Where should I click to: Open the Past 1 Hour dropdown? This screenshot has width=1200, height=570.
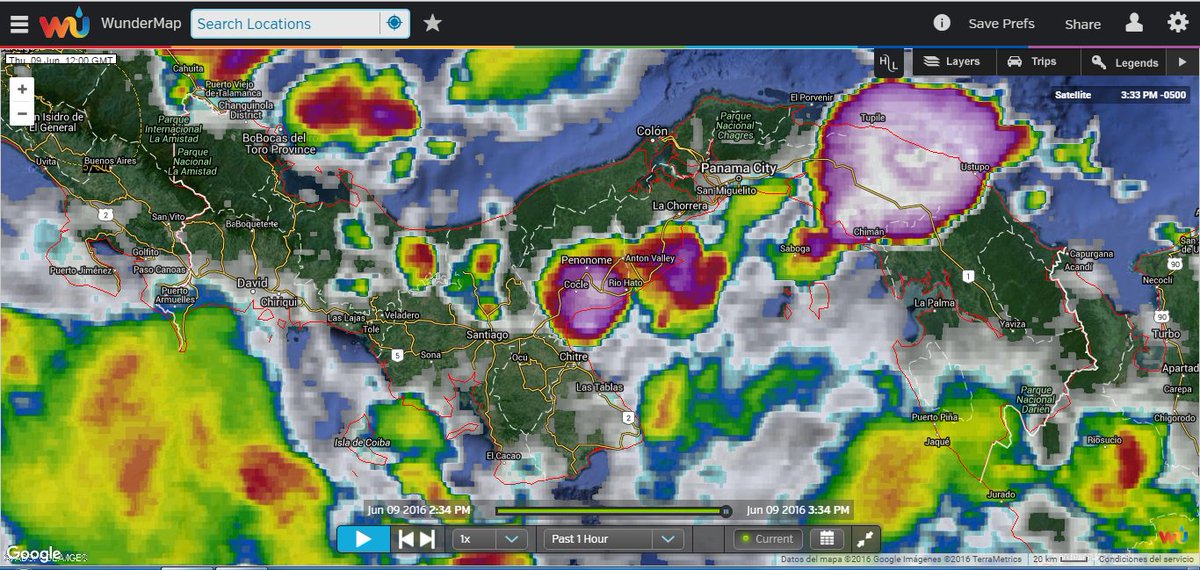pyautogui.click(x=613, y=539)
